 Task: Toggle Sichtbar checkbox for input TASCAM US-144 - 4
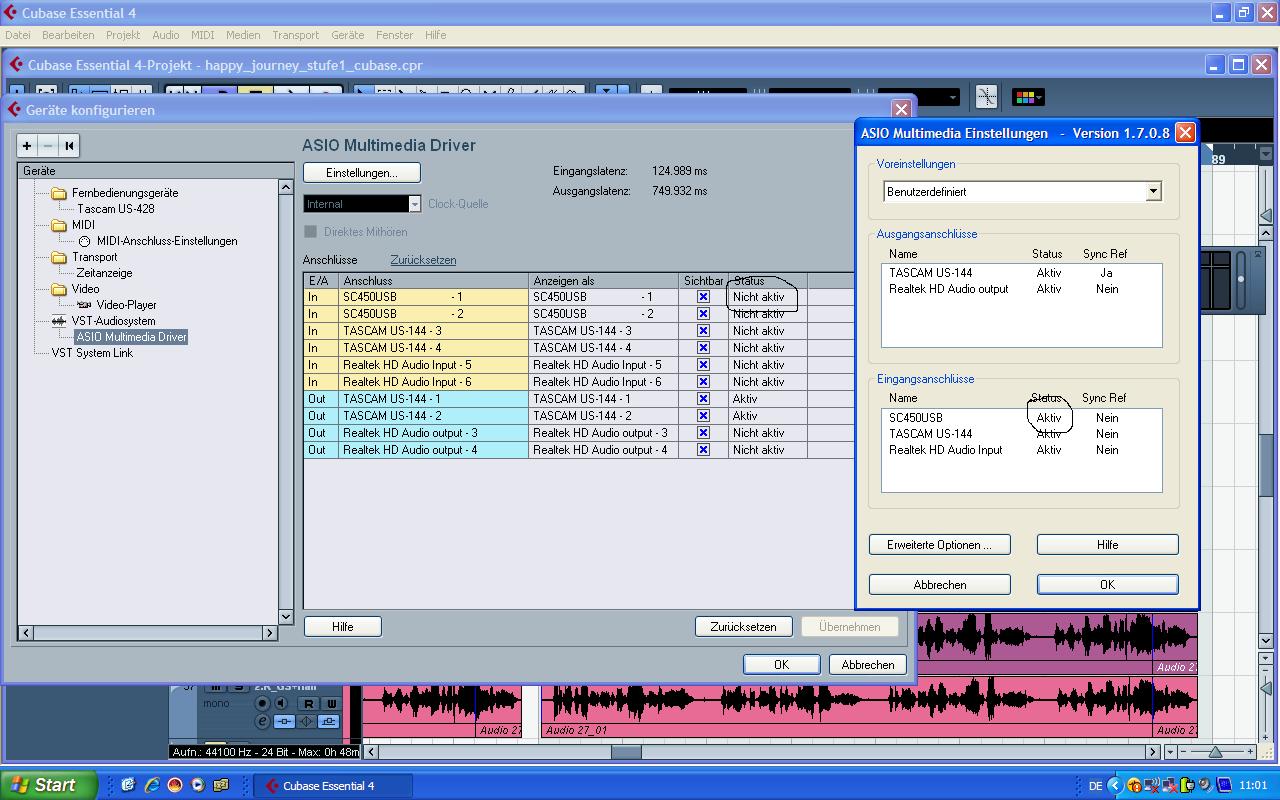(703, 348)
